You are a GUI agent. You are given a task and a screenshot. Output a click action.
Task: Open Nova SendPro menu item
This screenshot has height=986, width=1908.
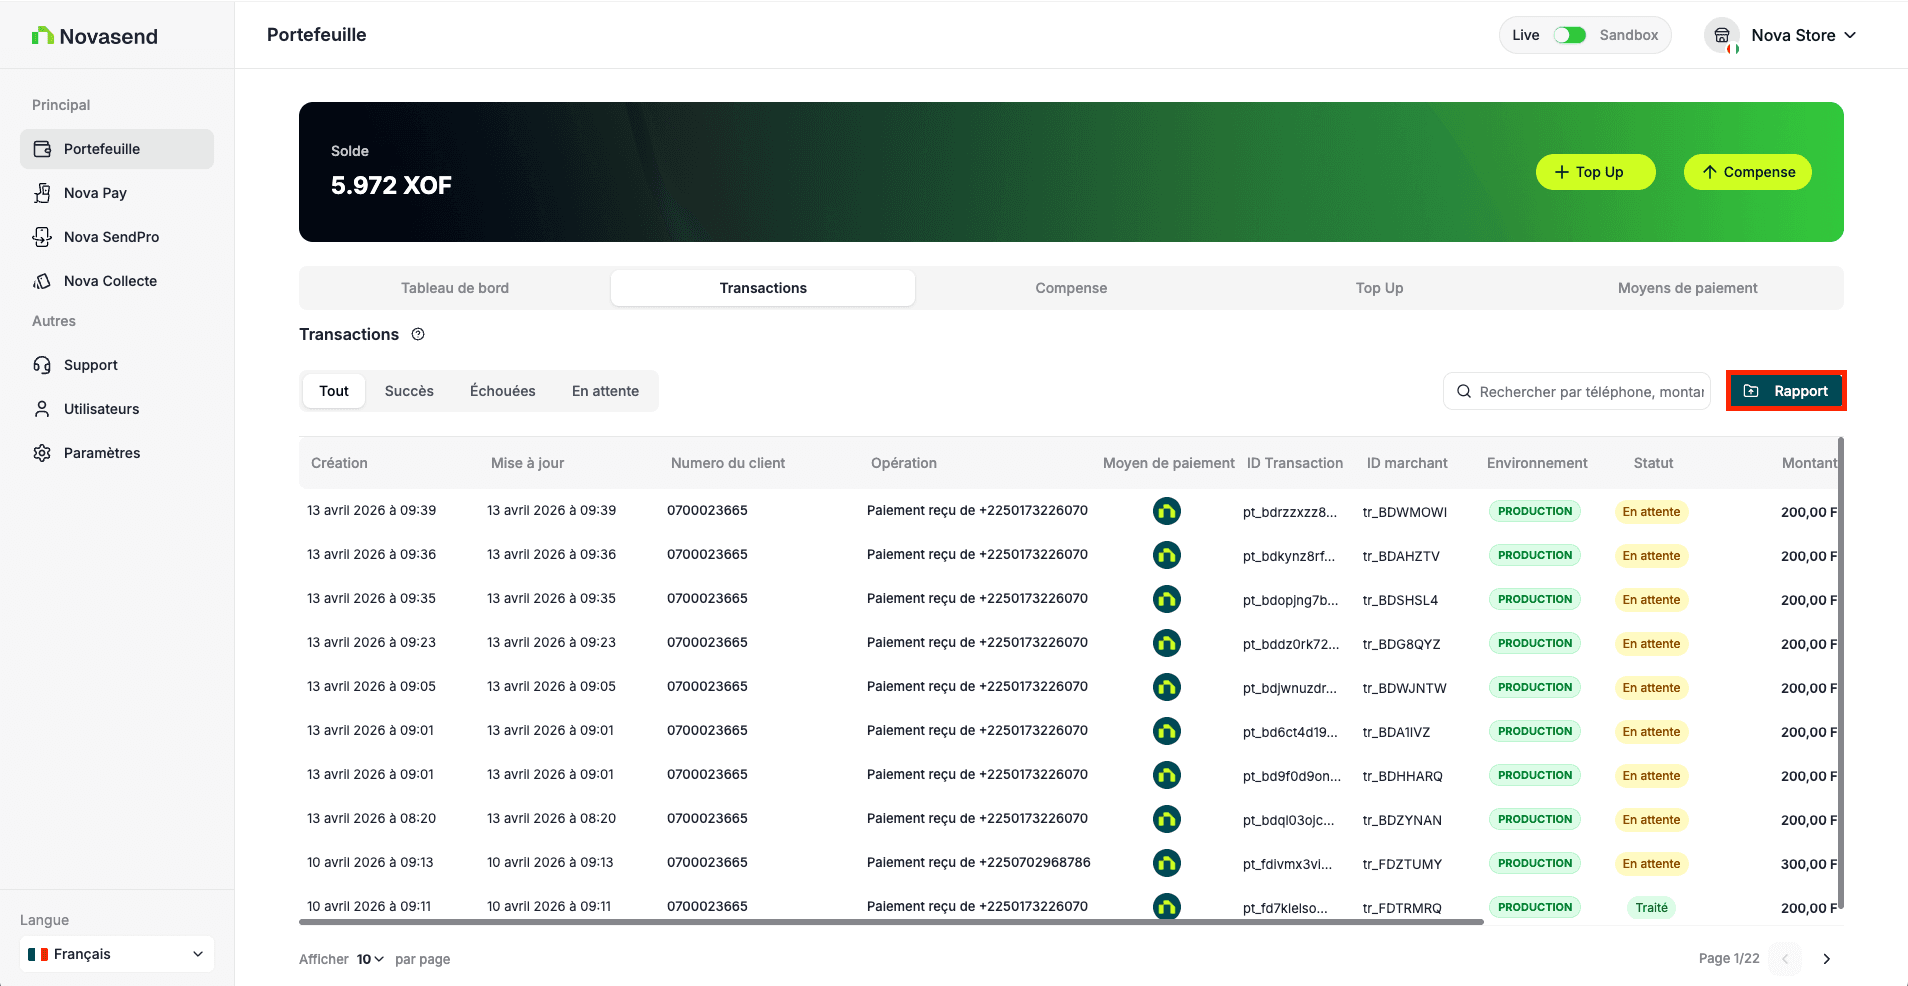117,237
